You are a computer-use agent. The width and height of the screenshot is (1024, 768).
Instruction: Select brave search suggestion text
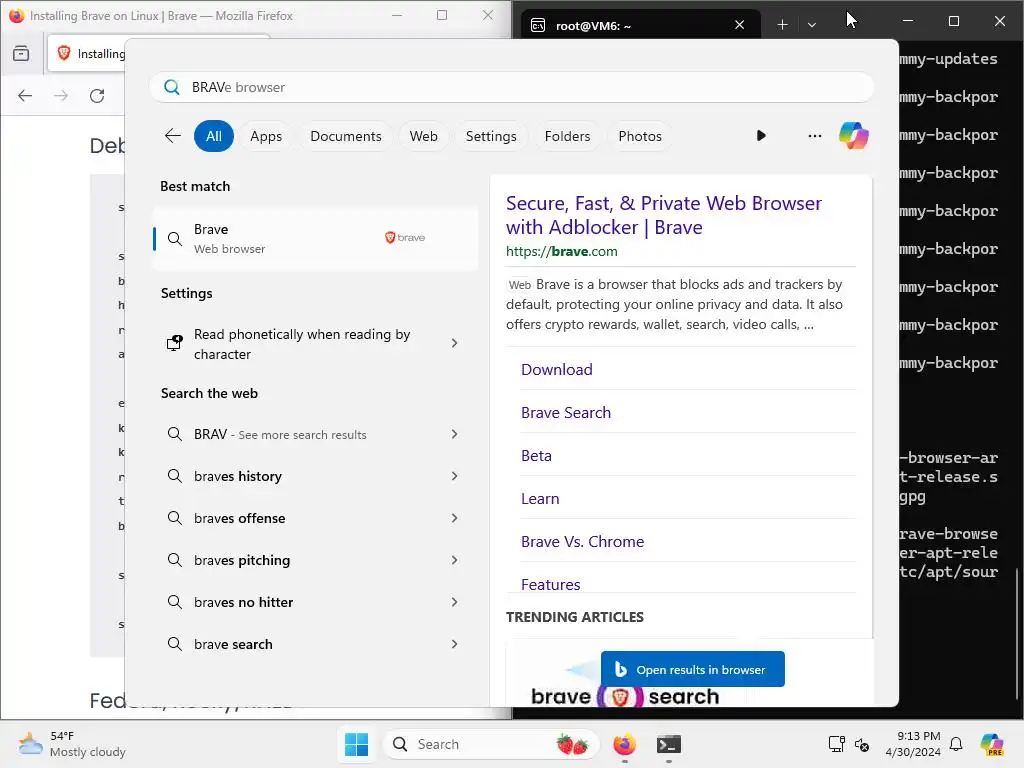click(x=233, y=644)
